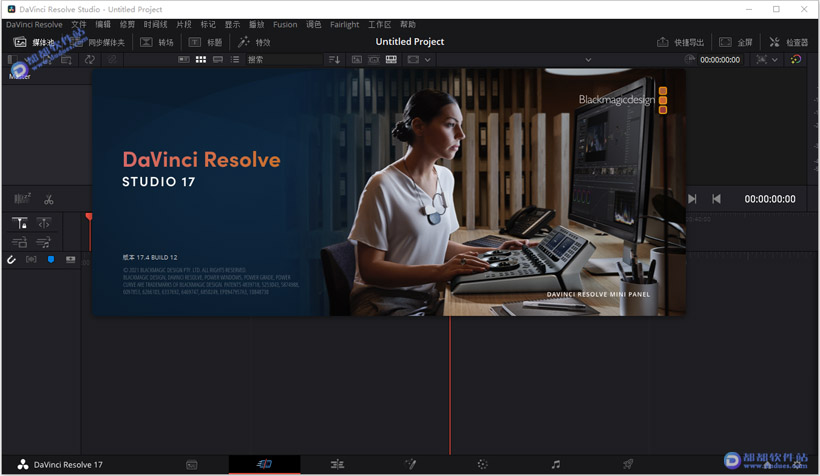820x476 pixels.
Task: Click the colorful bypass grades icon
Action: pos(796,60)
